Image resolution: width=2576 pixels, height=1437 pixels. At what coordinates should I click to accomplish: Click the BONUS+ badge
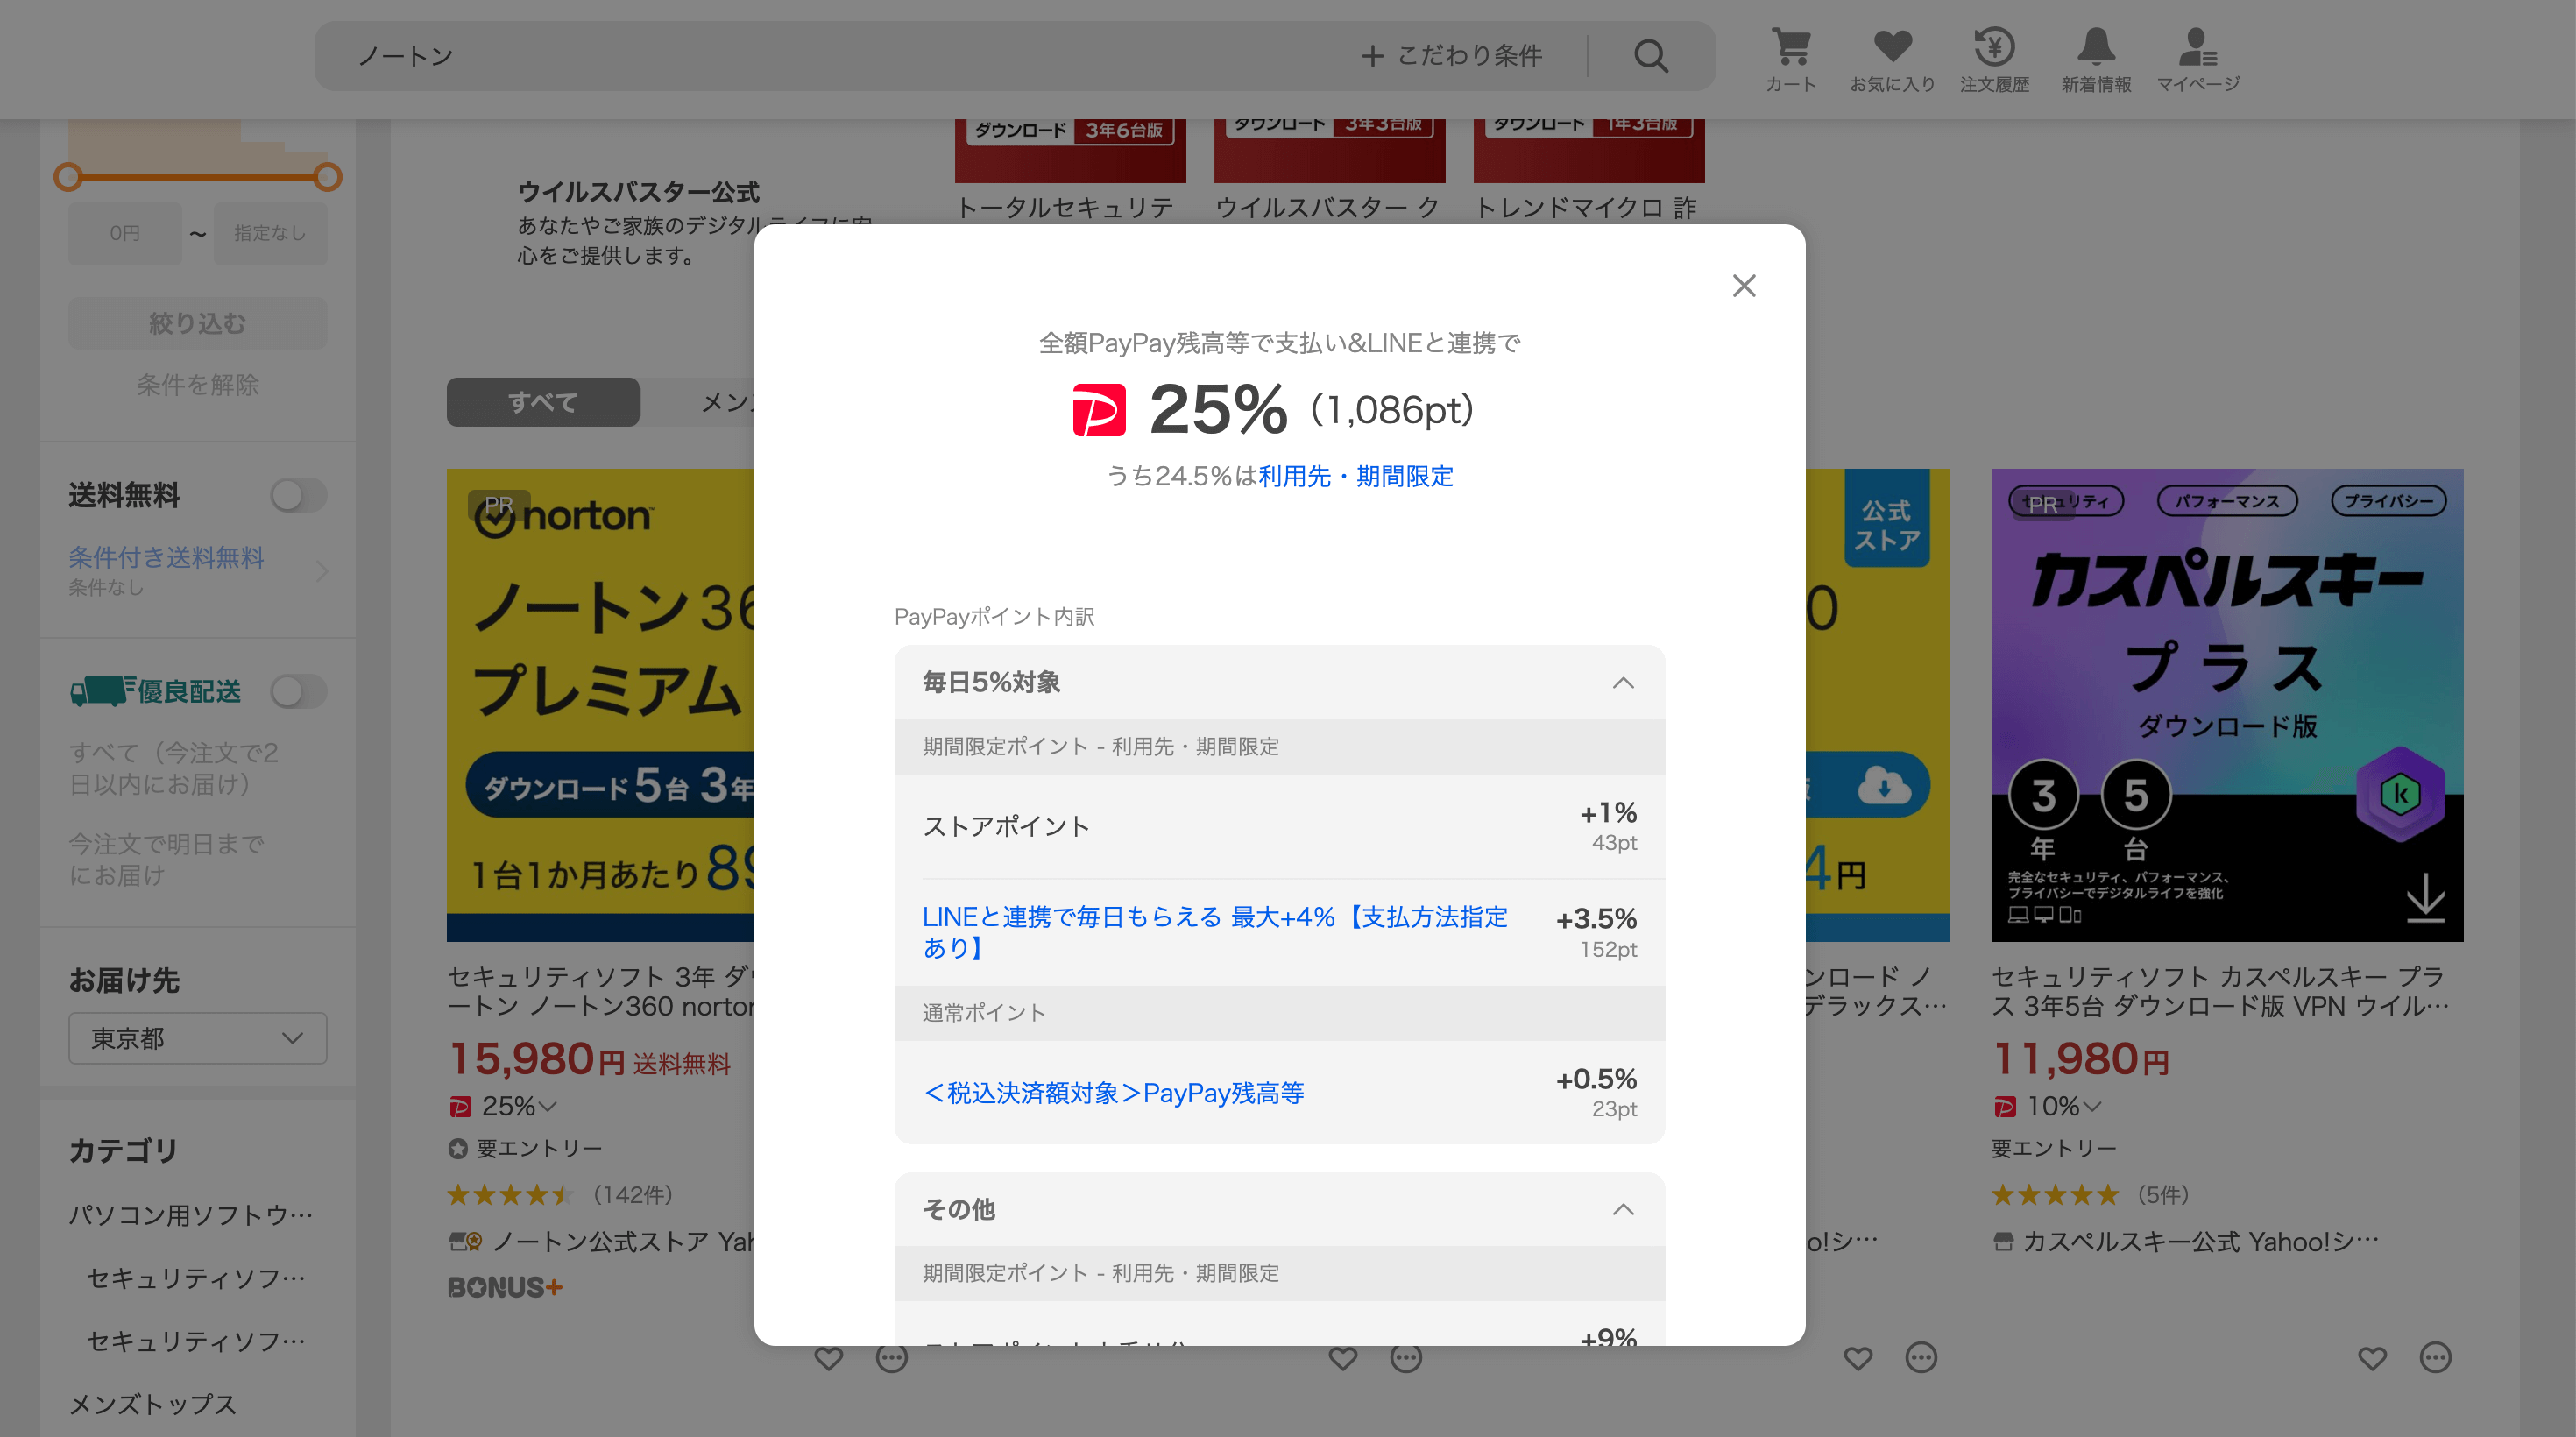505,1287
